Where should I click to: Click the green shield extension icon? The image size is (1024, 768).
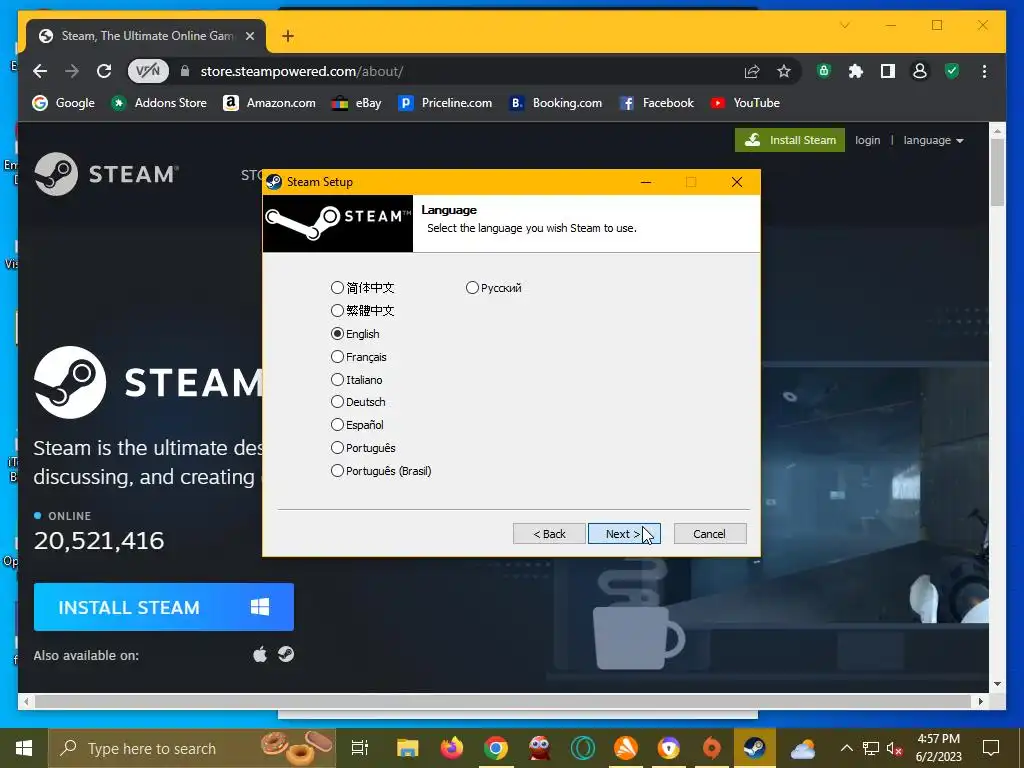952,71
